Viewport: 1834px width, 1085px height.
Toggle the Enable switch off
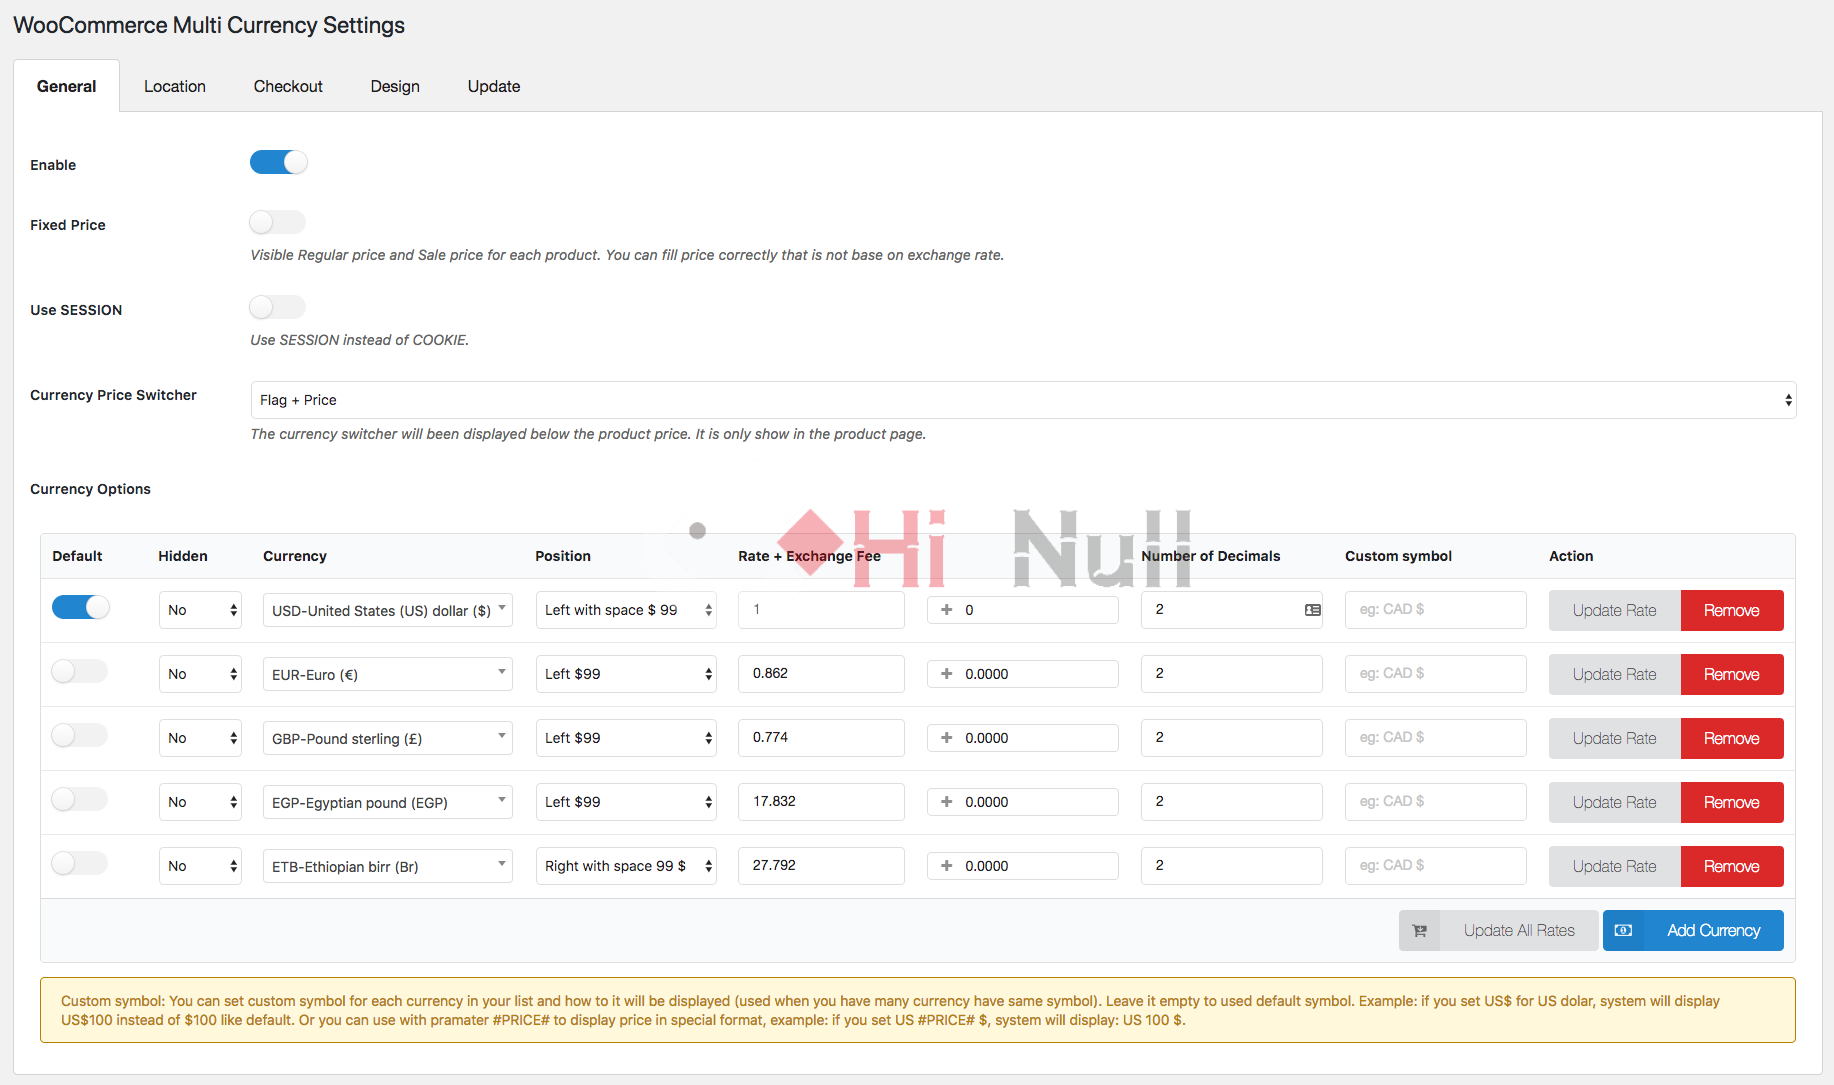coord(278,162)
